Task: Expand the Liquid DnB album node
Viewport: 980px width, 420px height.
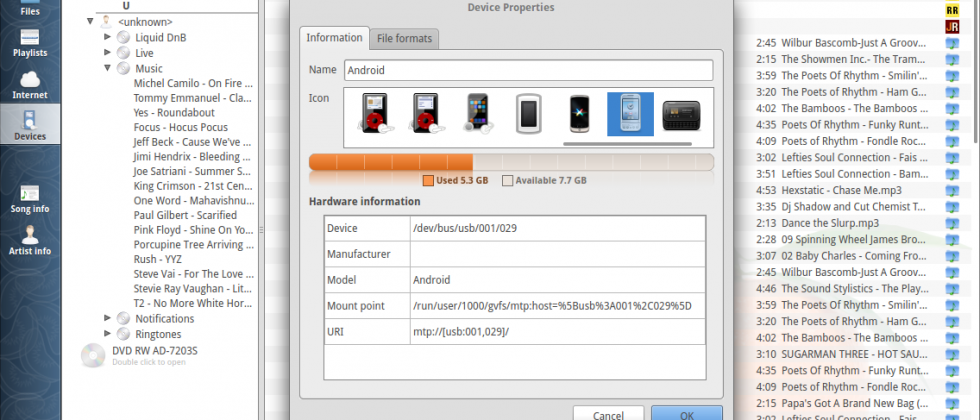Action: (108, 37)
